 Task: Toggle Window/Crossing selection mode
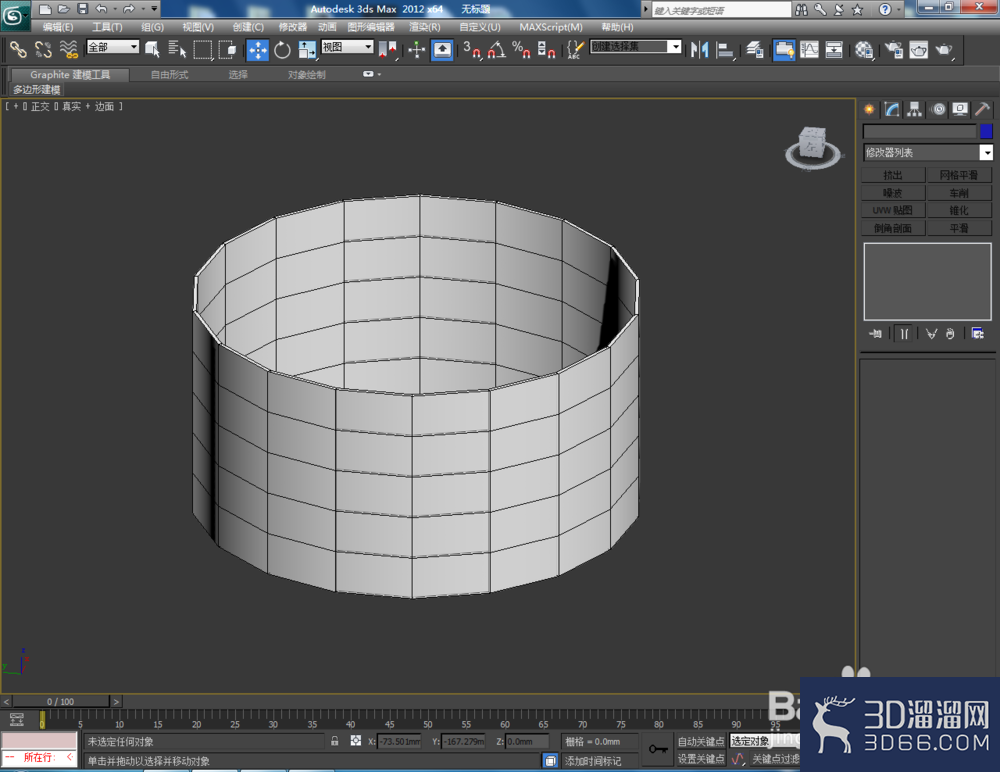228,49
